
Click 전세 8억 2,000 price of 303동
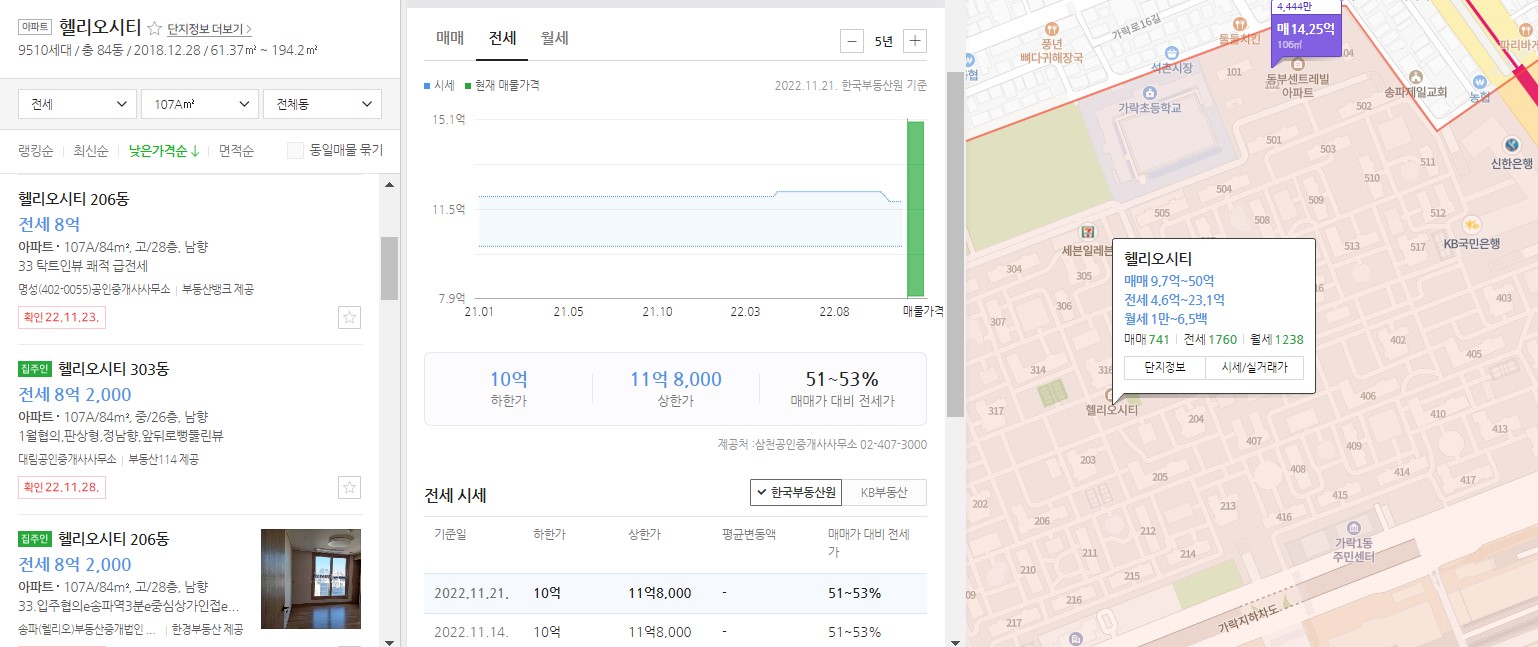tap(75, 394)
